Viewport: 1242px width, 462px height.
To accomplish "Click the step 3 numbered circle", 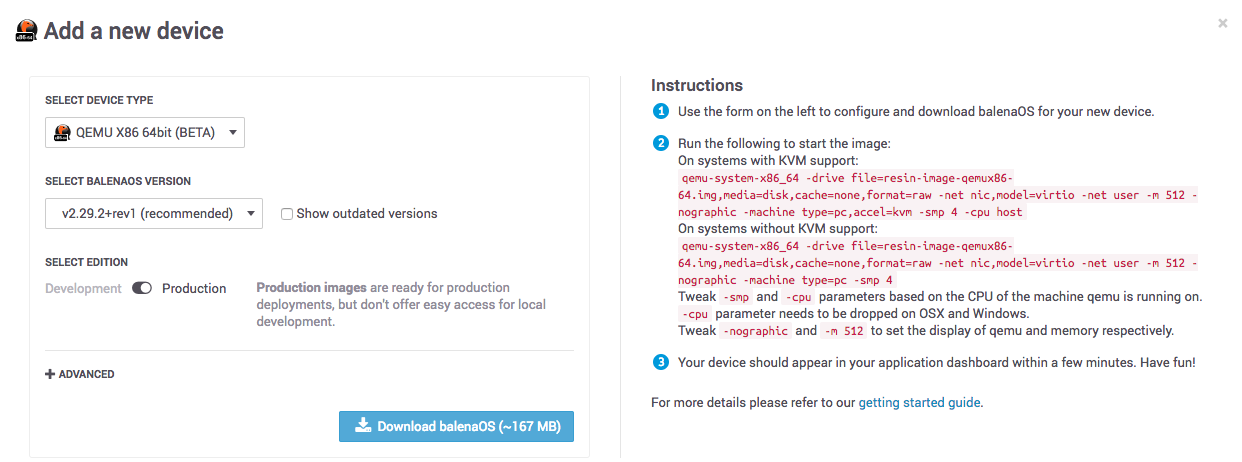I will [x=661, y=362].
